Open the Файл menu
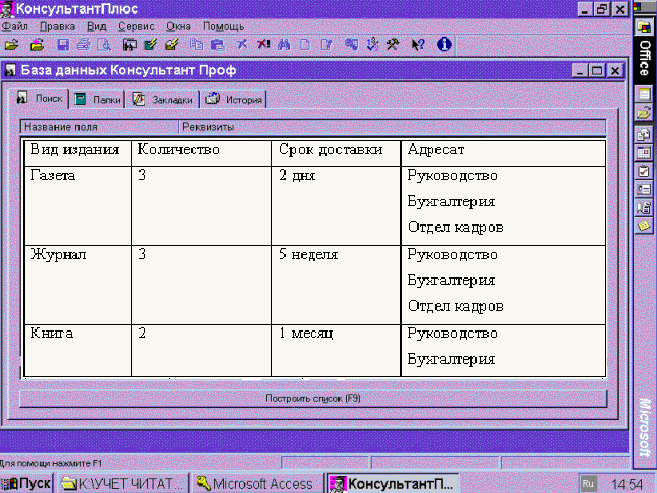The width and height of the screenshot is (657, 493). click(15, 26)
